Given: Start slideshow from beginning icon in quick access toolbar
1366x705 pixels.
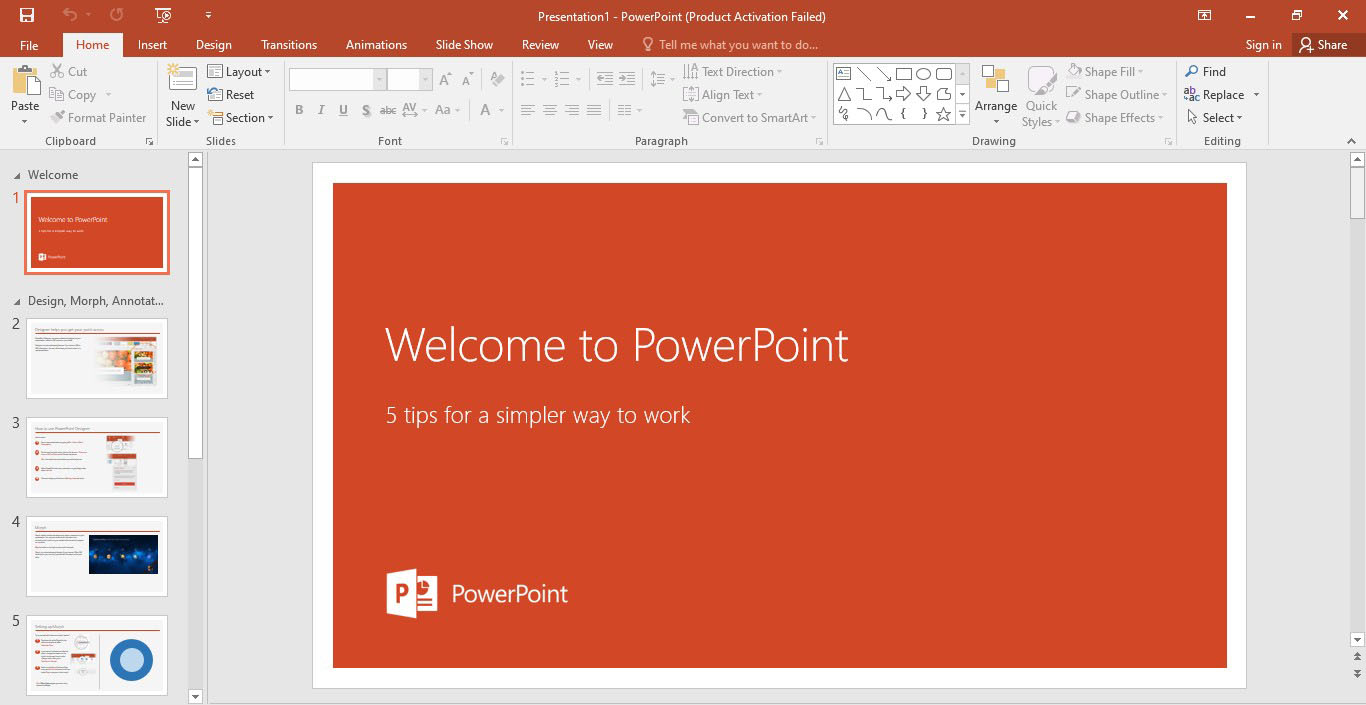Looking at the screenshot, I should pos(163,15).
